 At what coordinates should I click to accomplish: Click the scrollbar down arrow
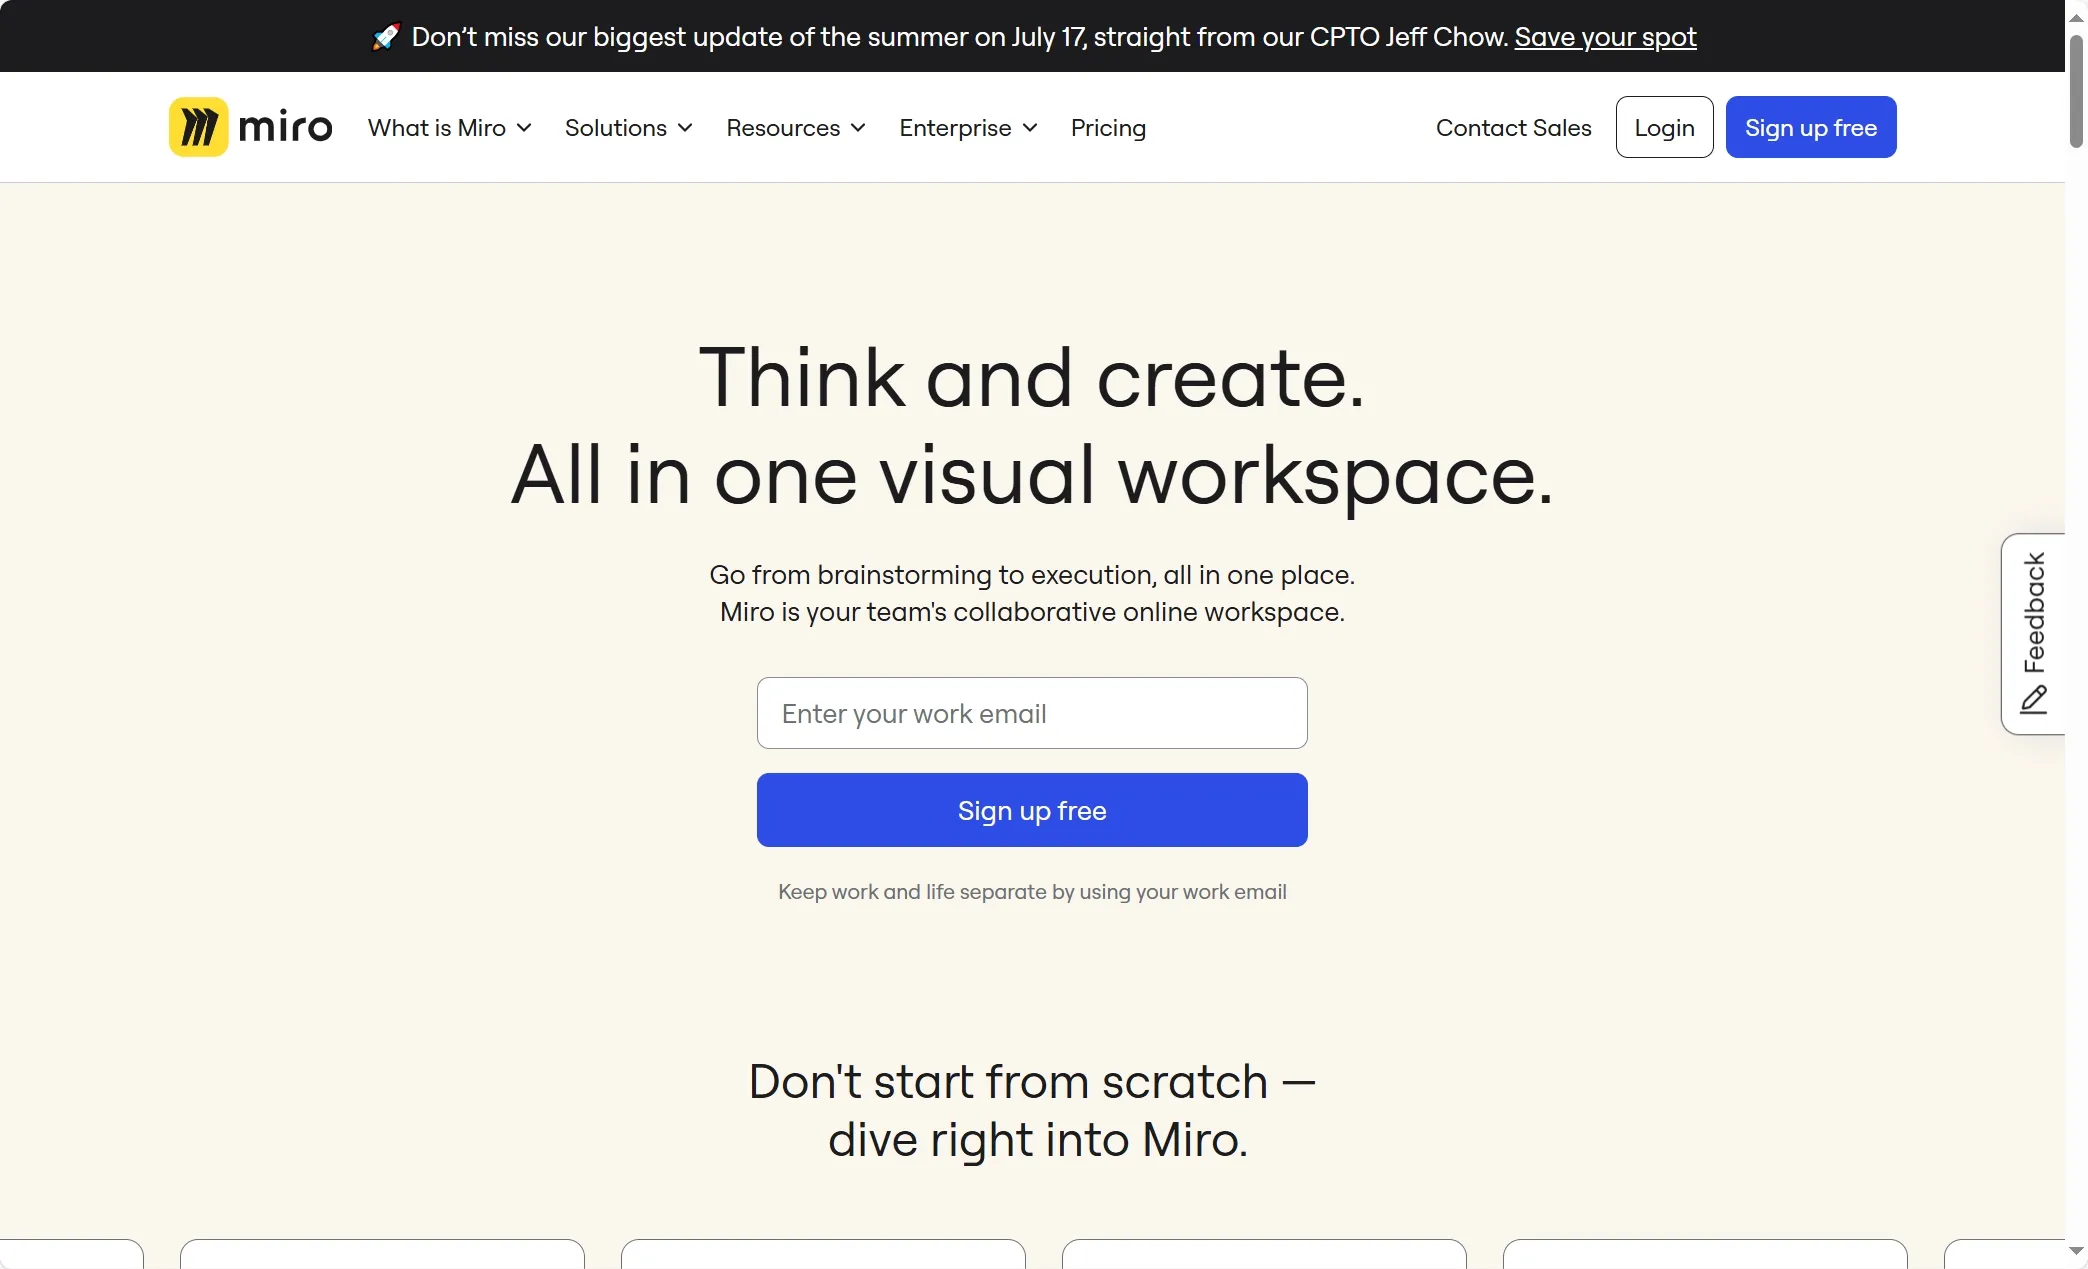(x=2076, y=1251)
